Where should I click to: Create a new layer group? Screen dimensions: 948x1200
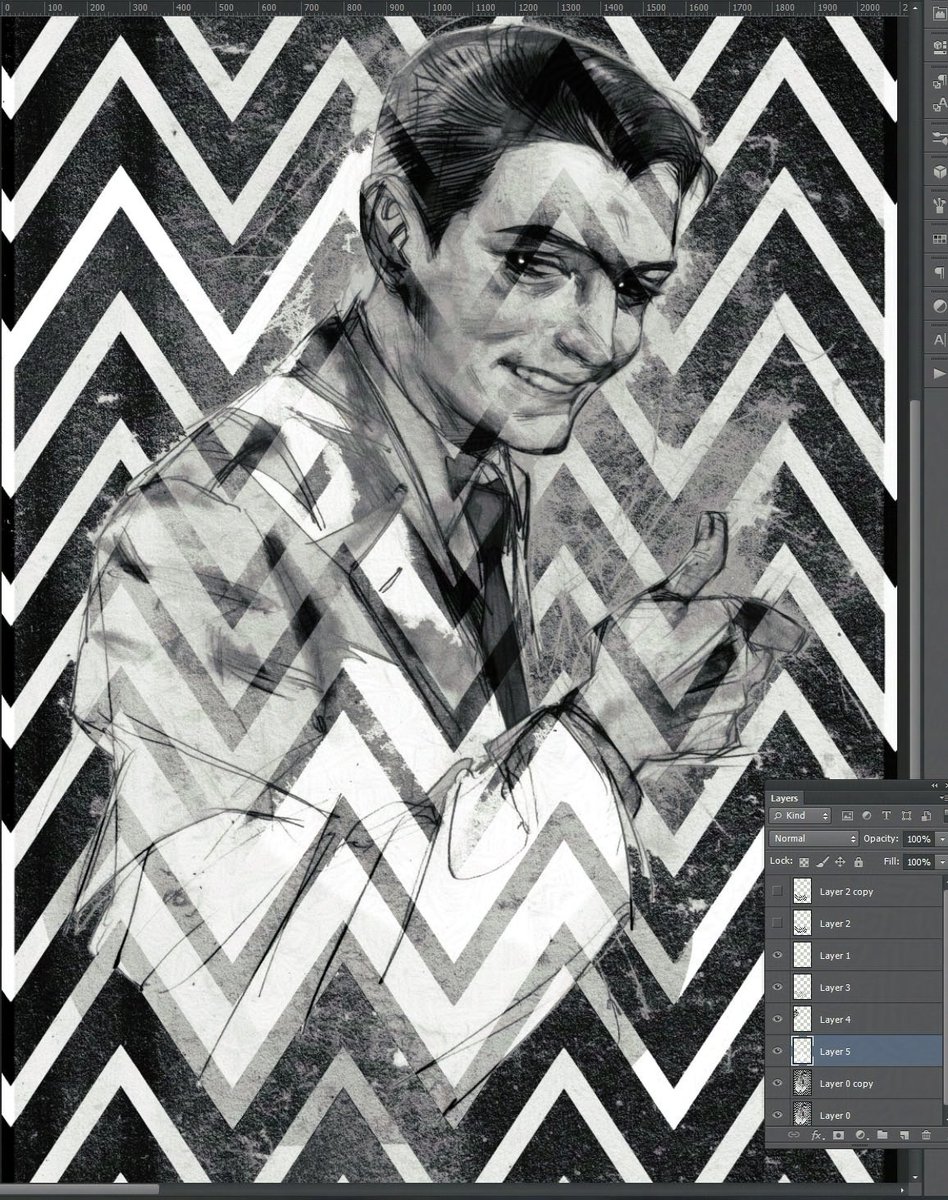click(x=882, y=1135)
